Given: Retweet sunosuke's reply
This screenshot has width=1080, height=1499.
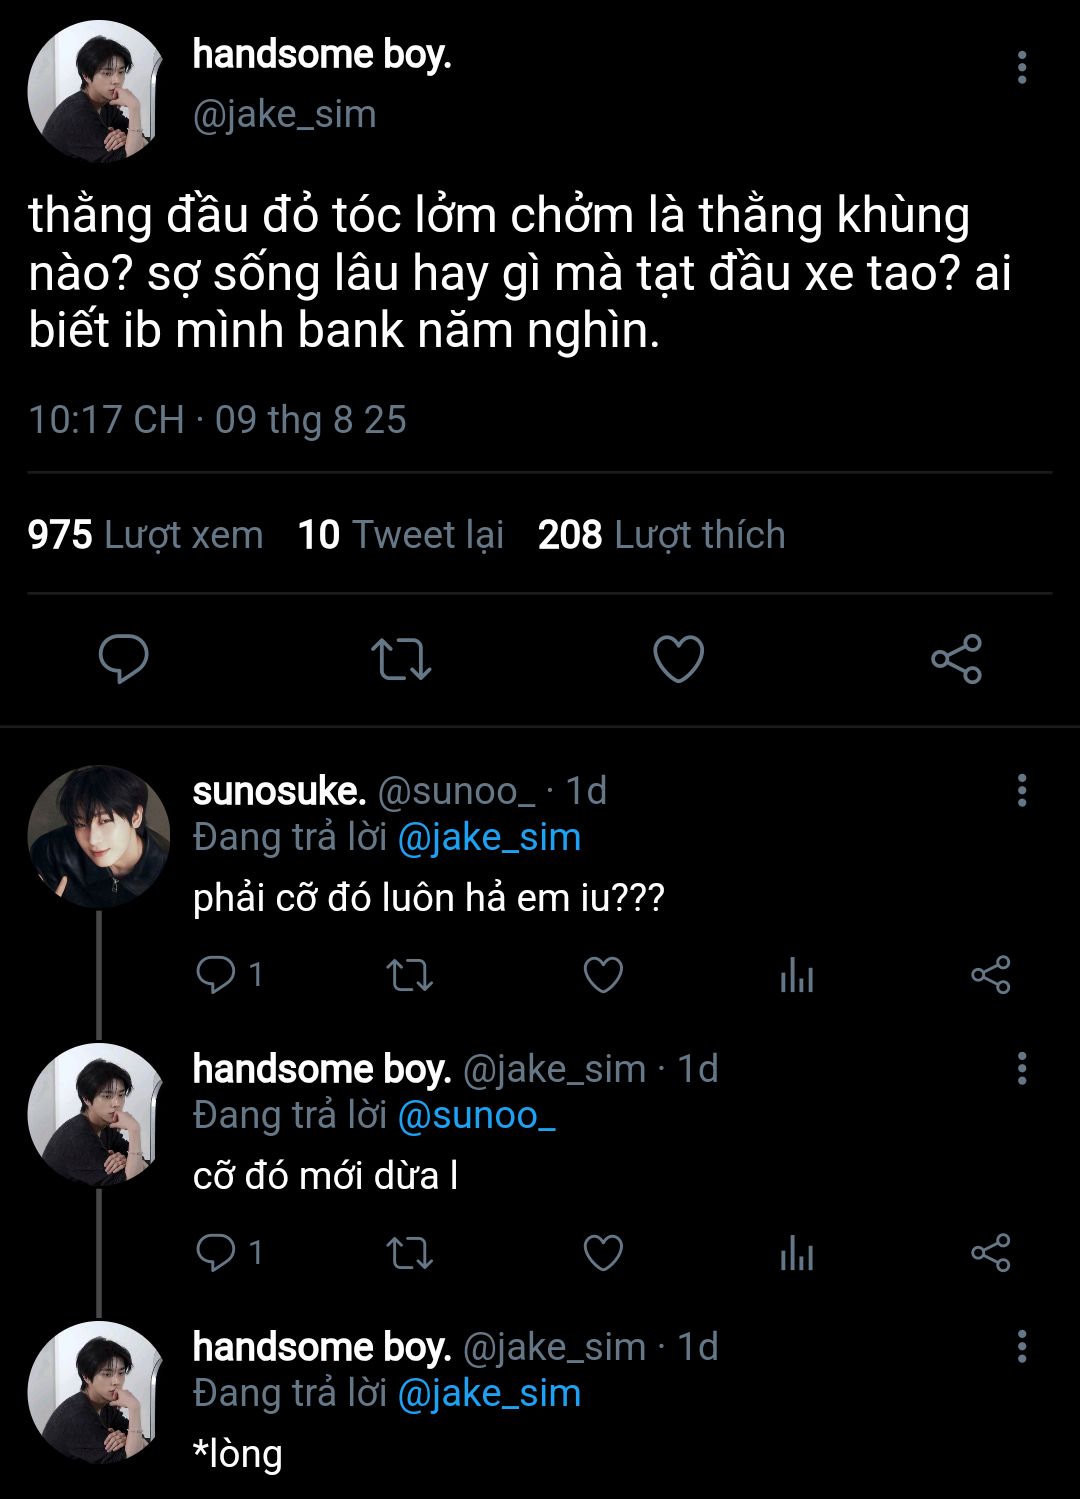Looking at the screenshot, I should [409, 974].
